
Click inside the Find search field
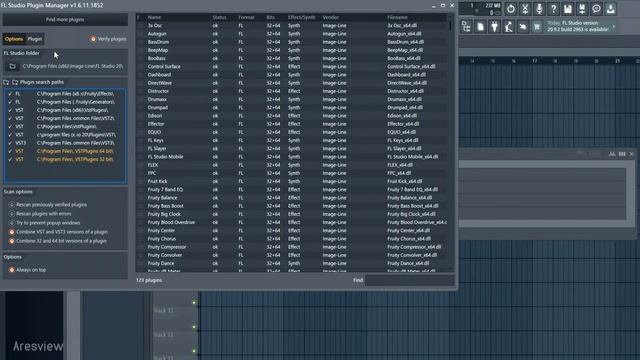pos(409,280)
